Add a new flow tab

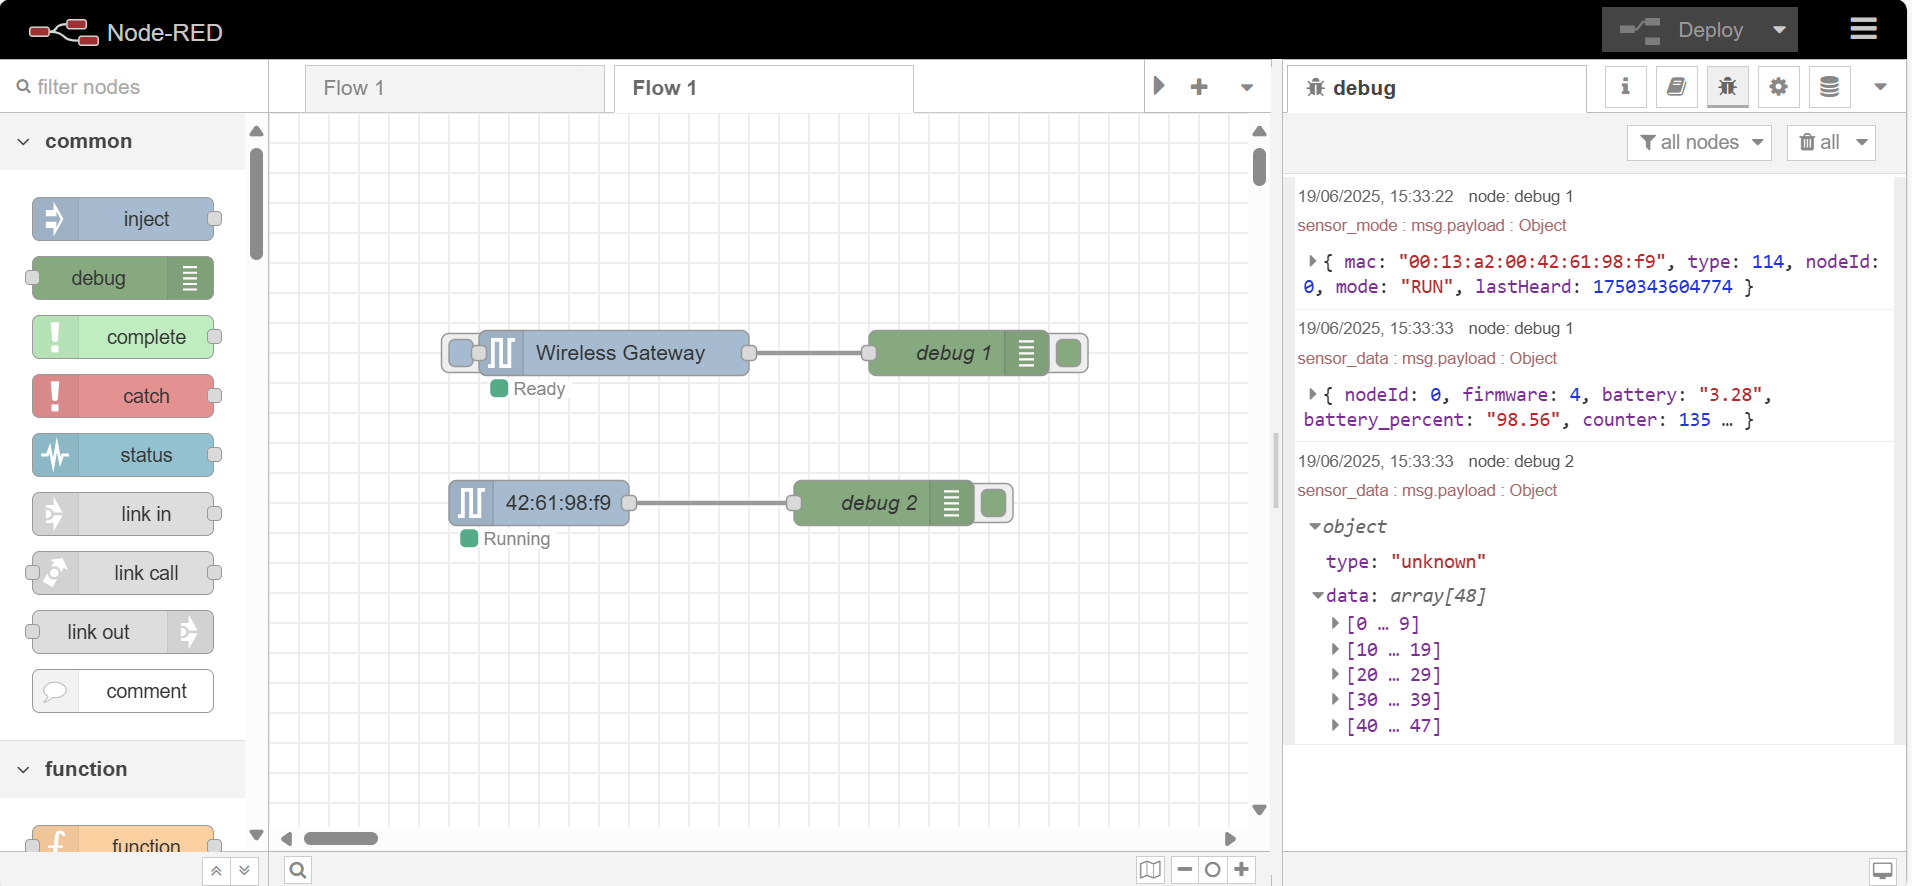1199,87
